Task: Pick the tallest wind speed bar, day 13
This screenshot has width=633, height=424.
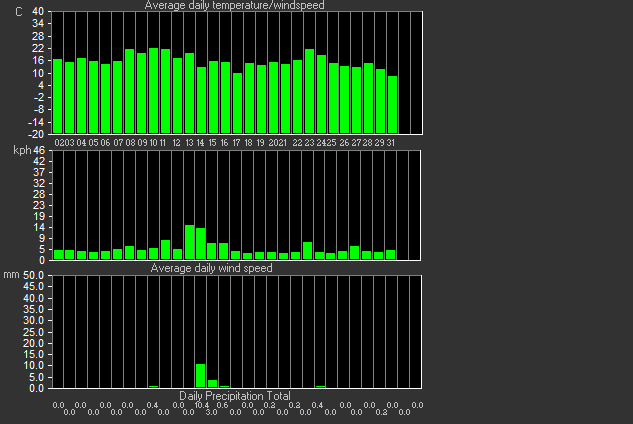Action: point(189,242)
